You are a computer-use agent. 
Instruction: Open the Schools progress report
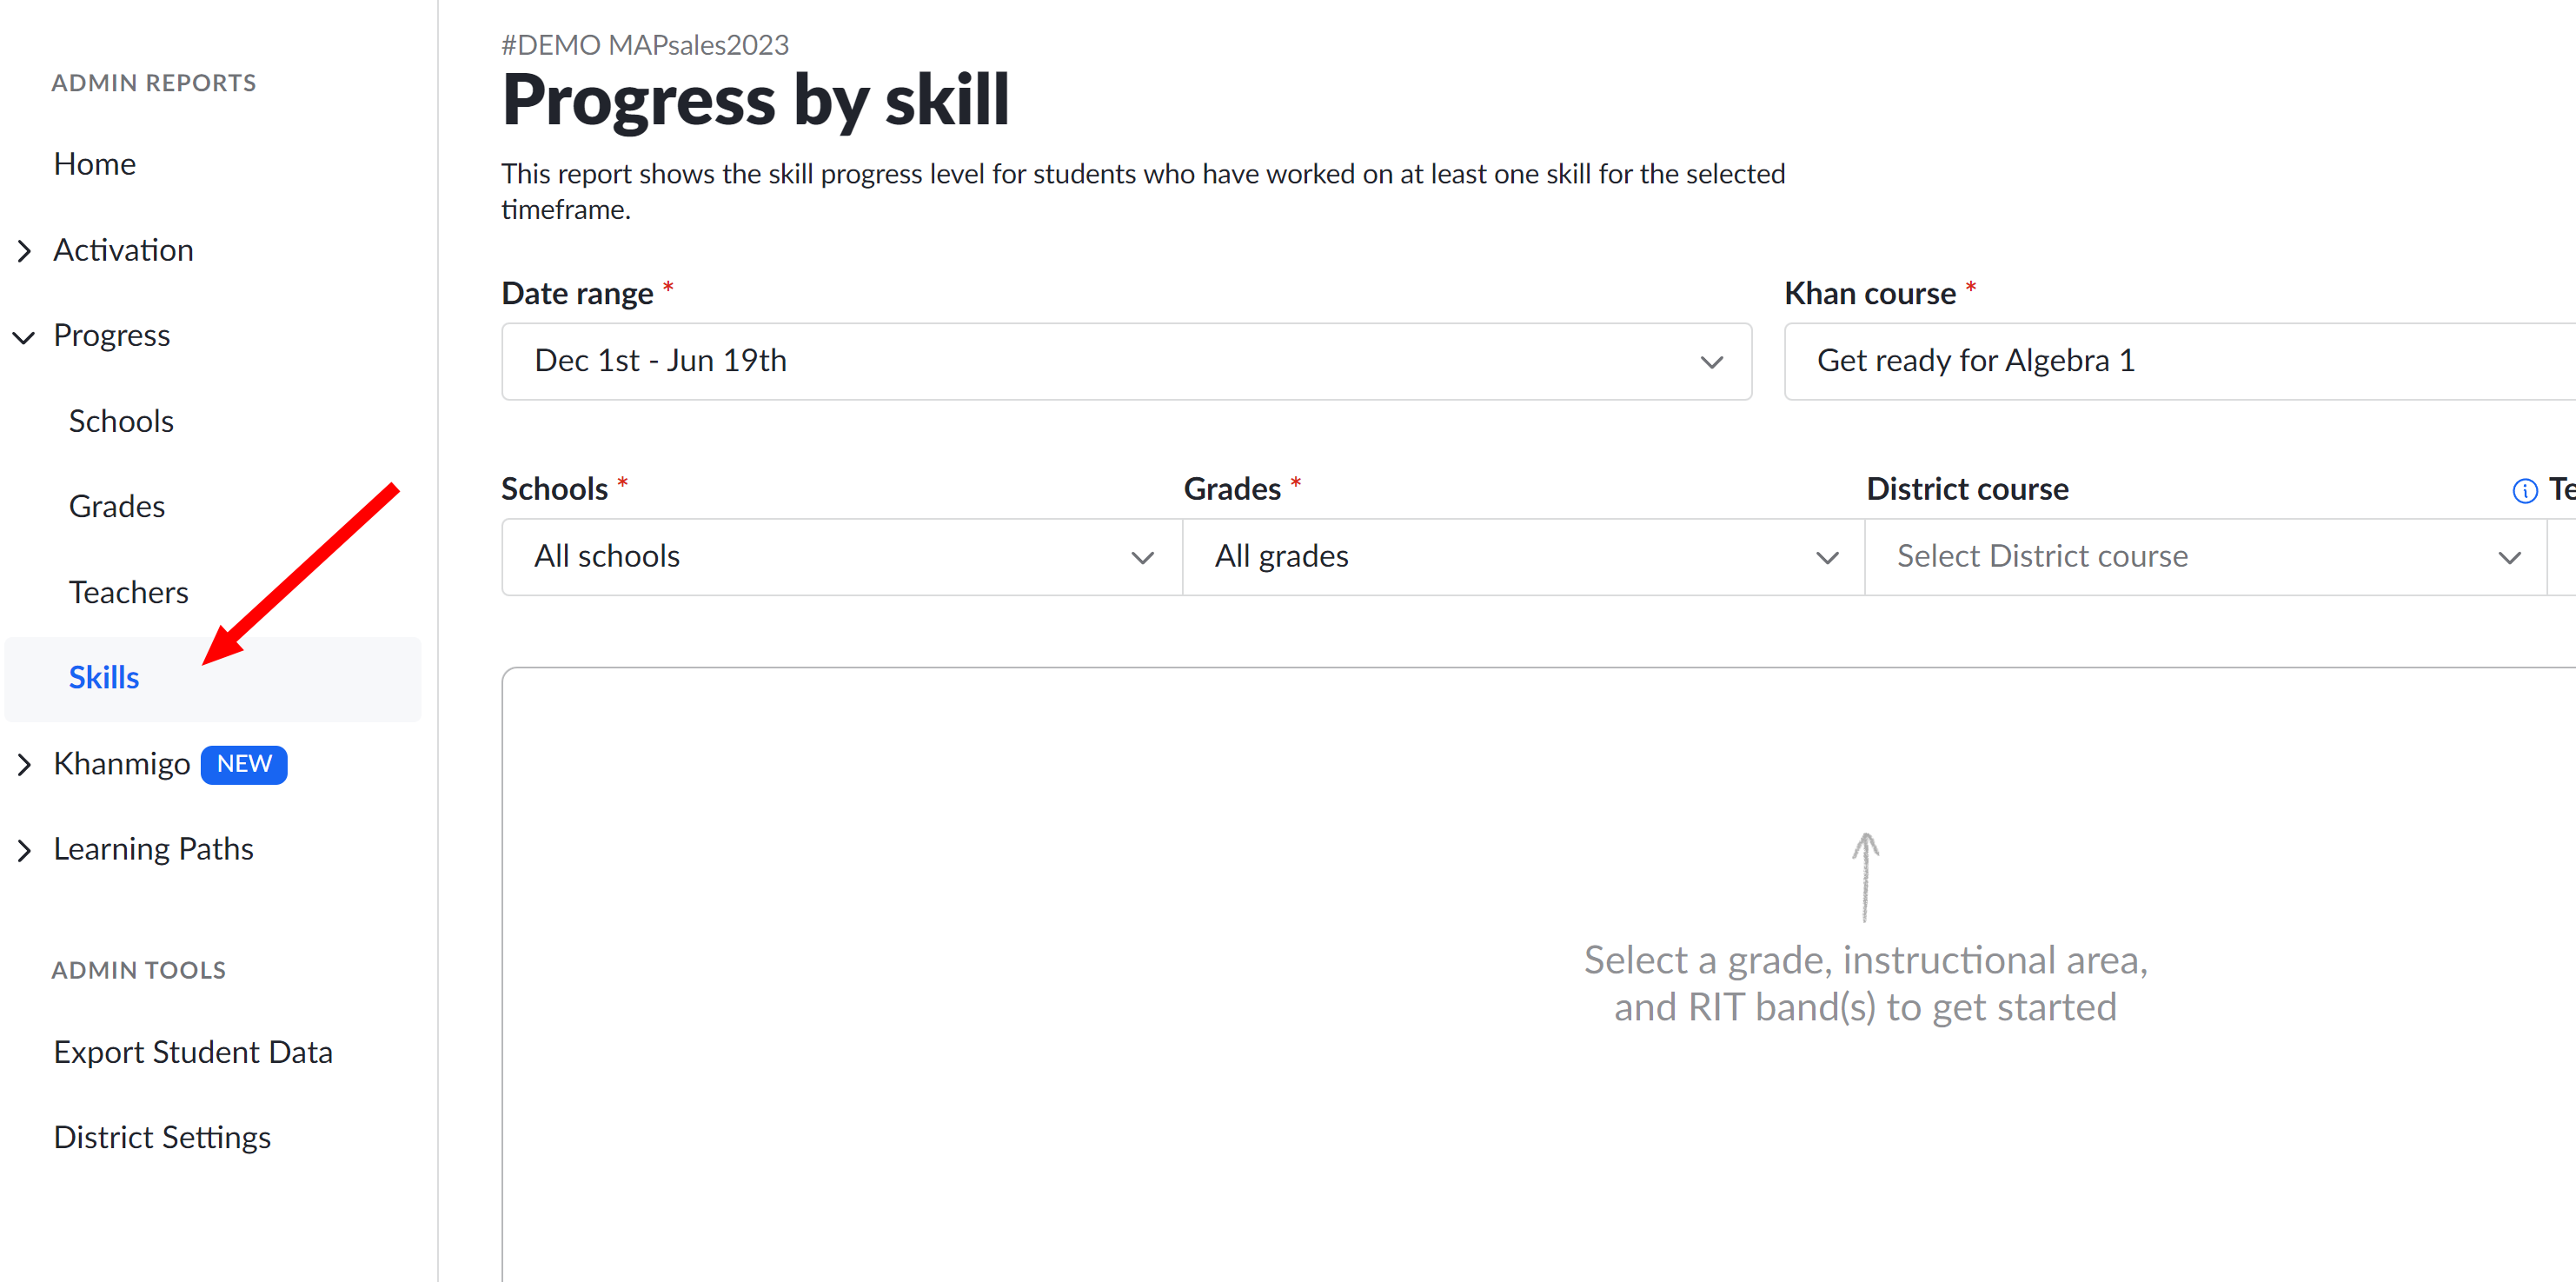tap(121, 421)
